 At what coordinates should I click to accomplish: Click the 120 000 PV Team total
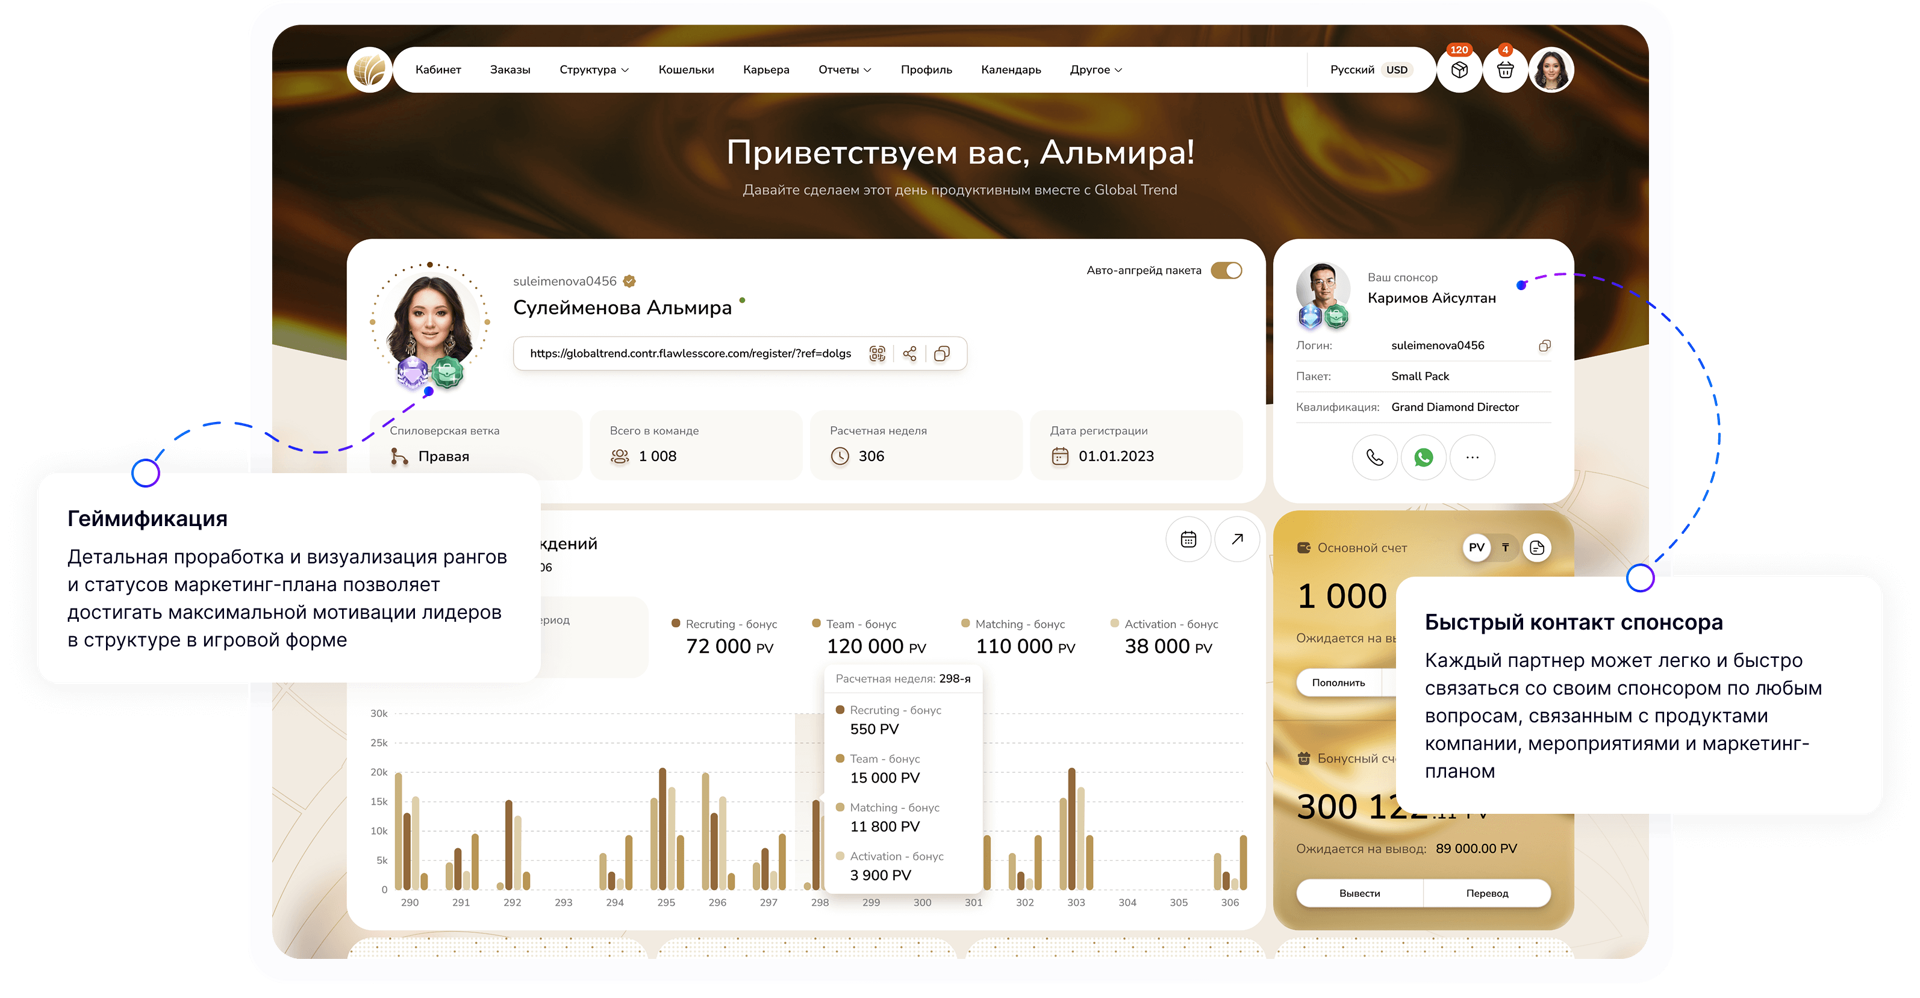(876, 647)
